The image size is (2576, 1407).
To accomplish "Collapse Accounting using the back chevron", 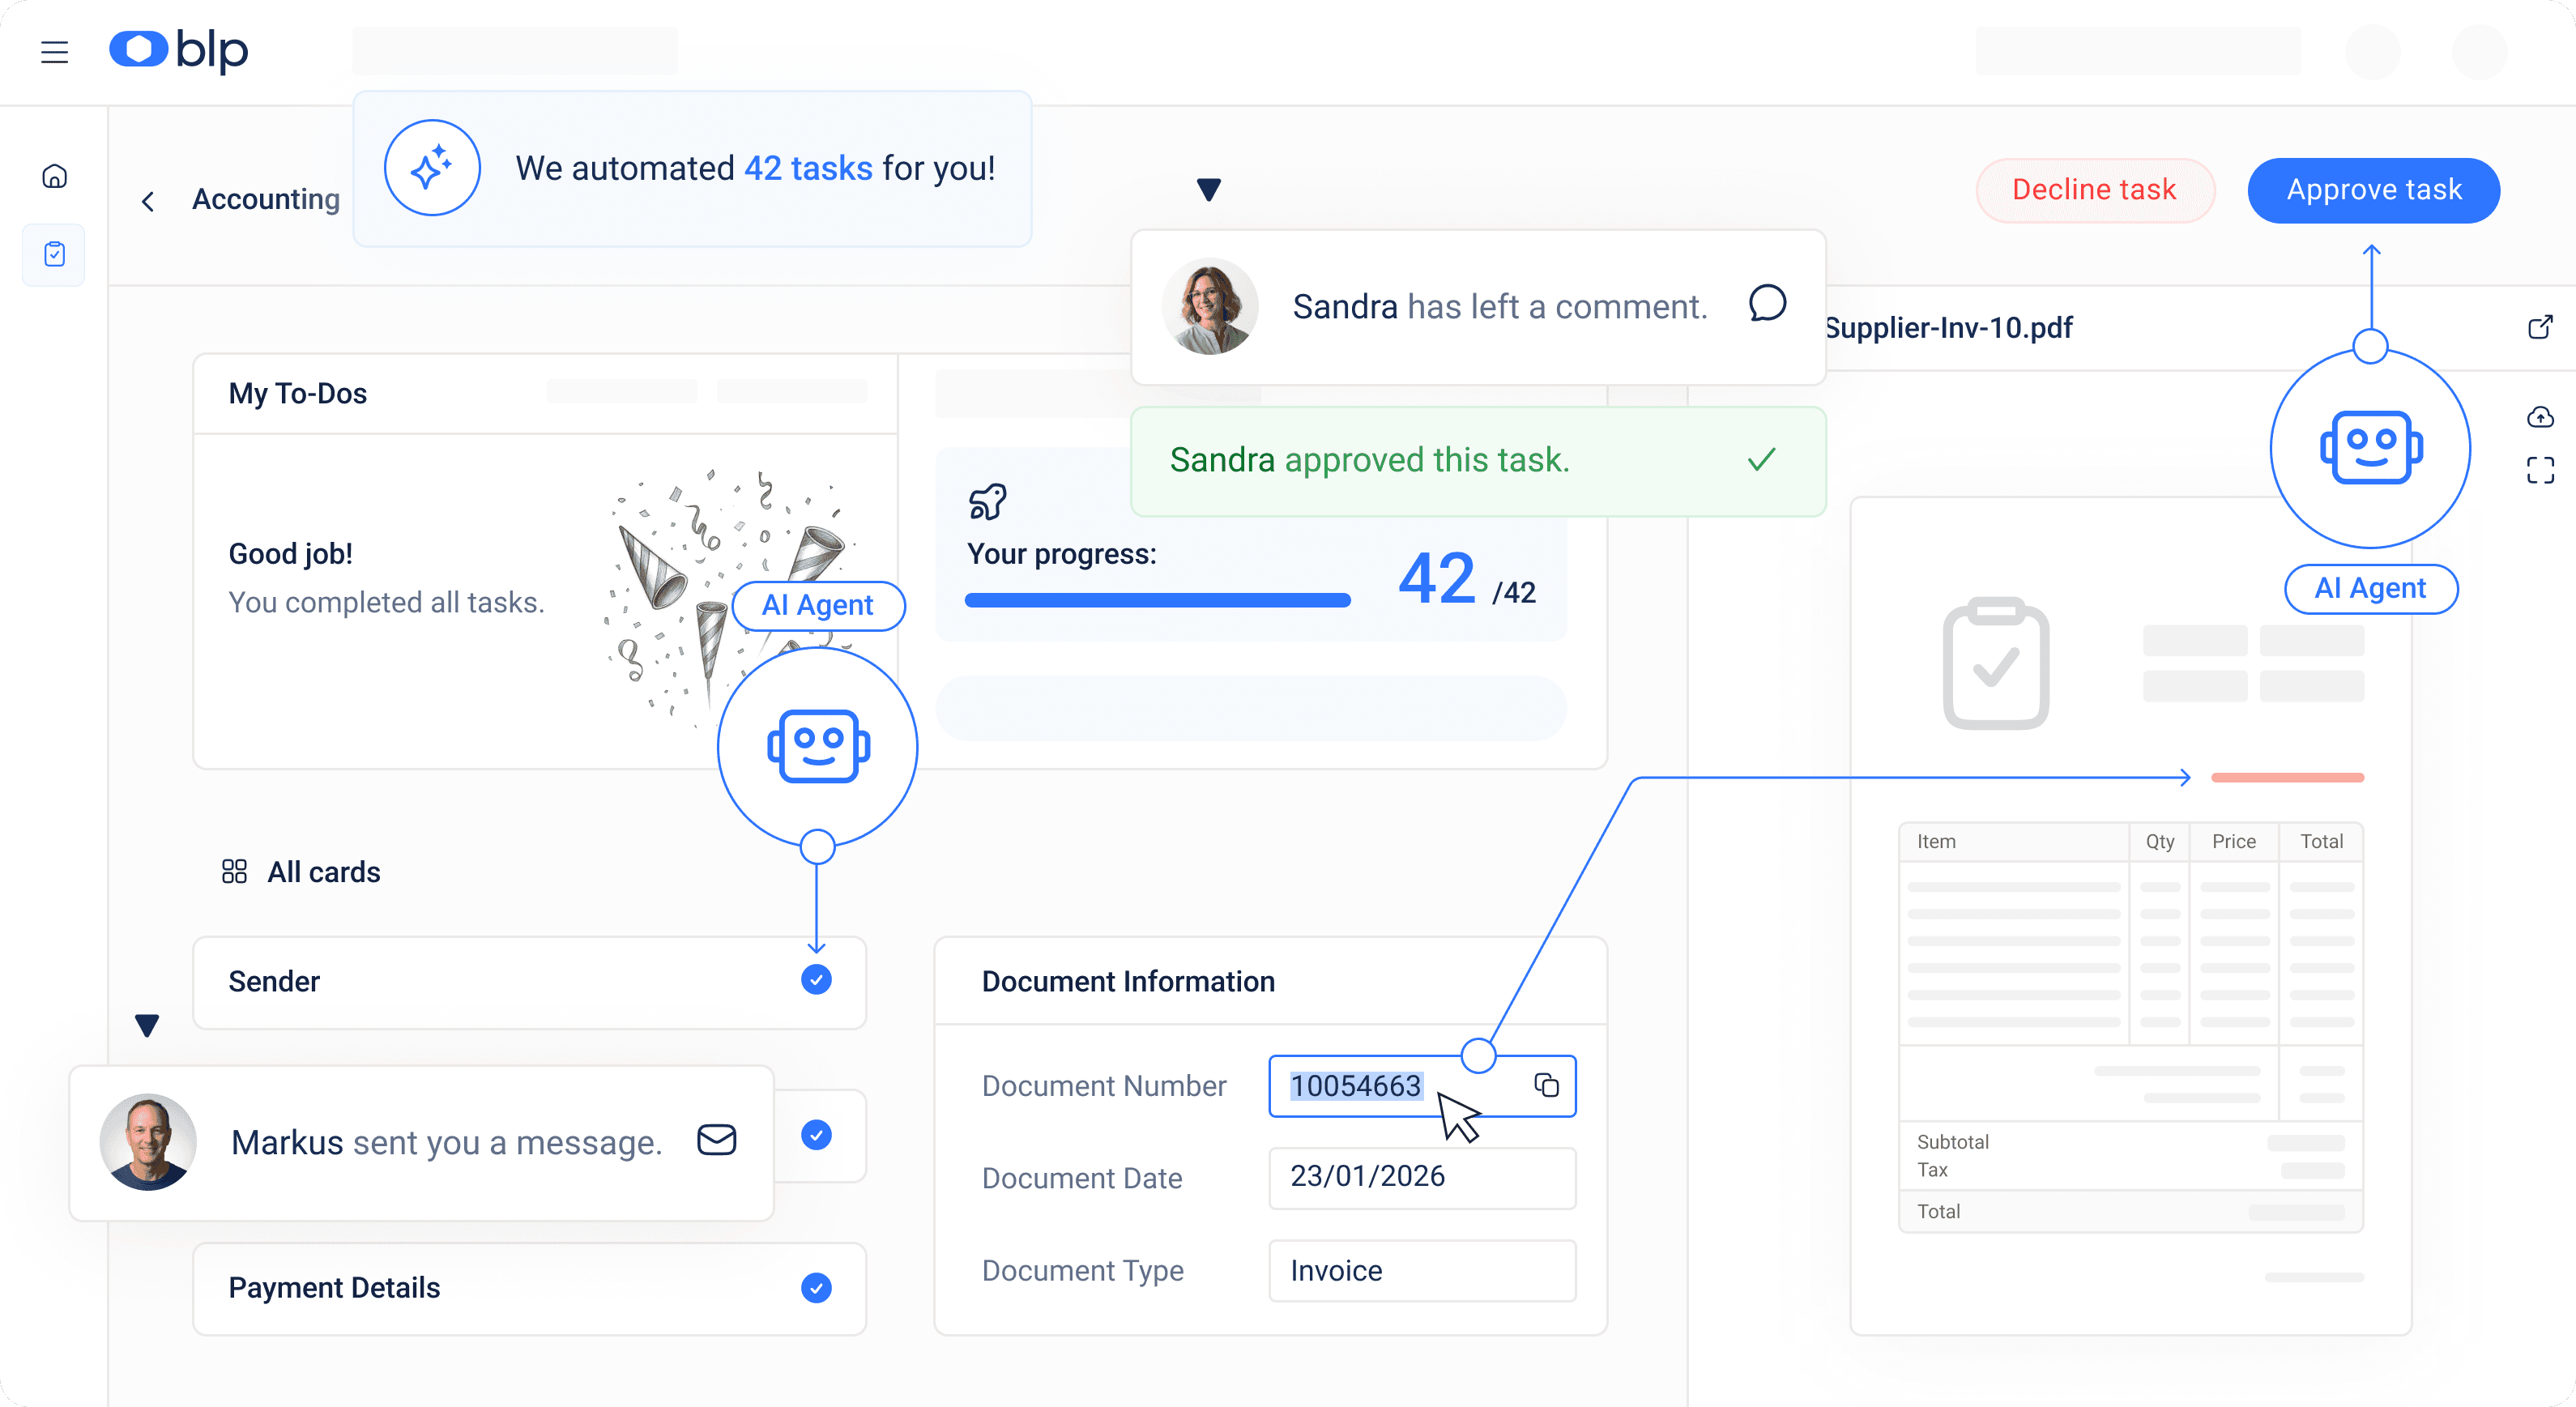I will (147, 200).
